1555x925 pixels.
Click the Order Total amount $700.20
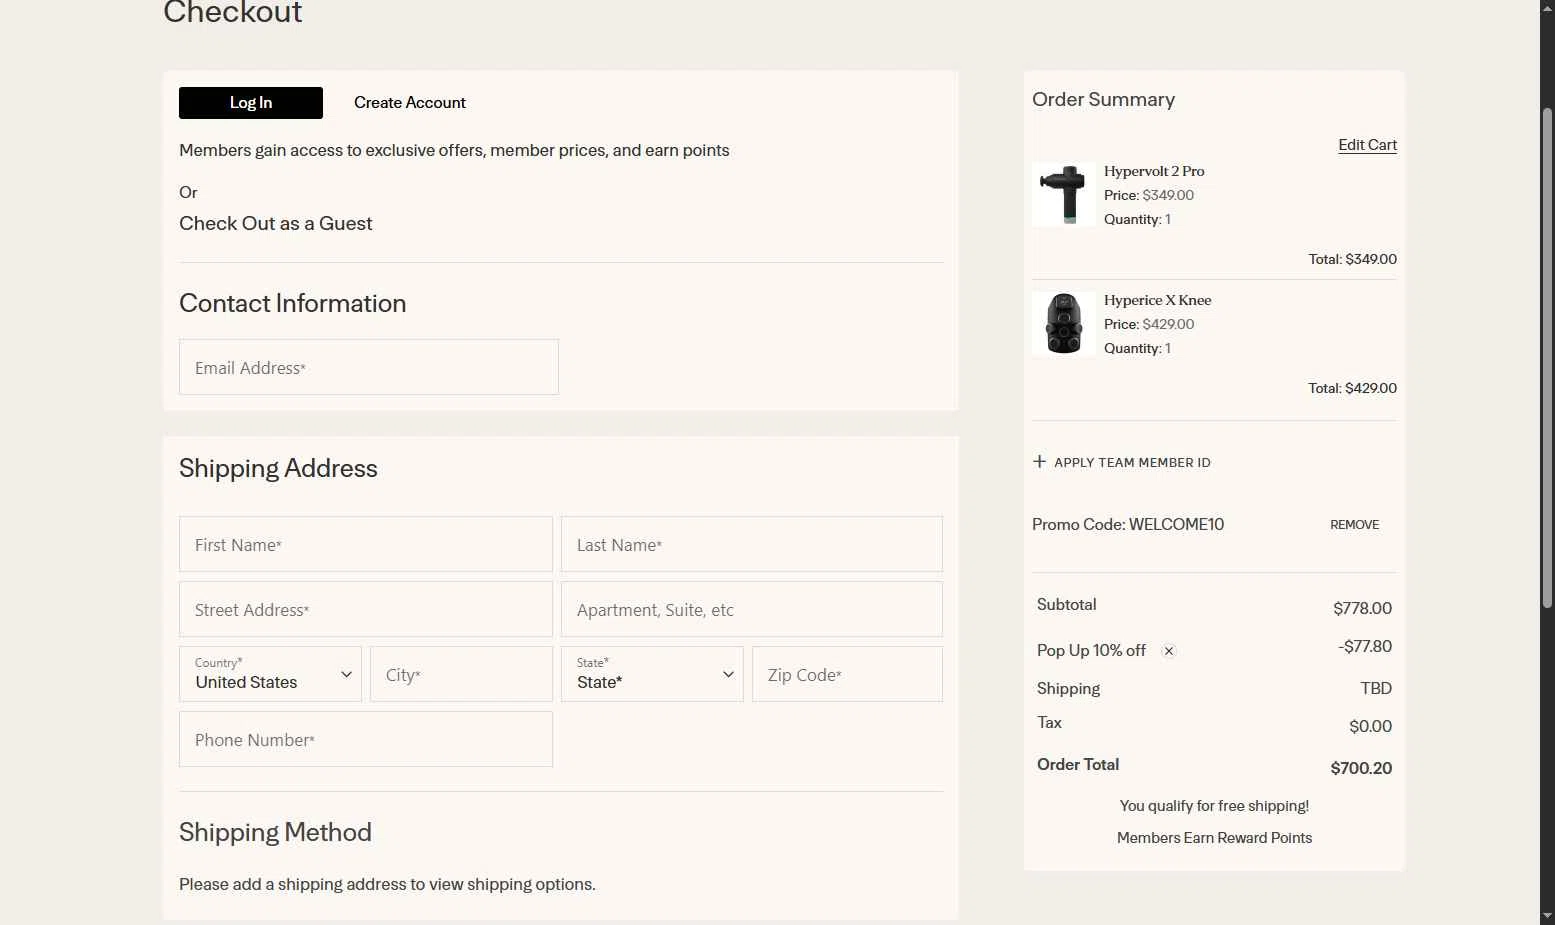(1361, 768)
